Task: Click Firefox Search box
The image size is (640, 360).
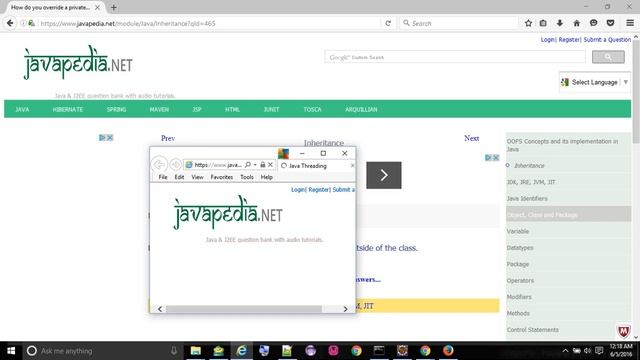Action: click(x=459, y=23)
